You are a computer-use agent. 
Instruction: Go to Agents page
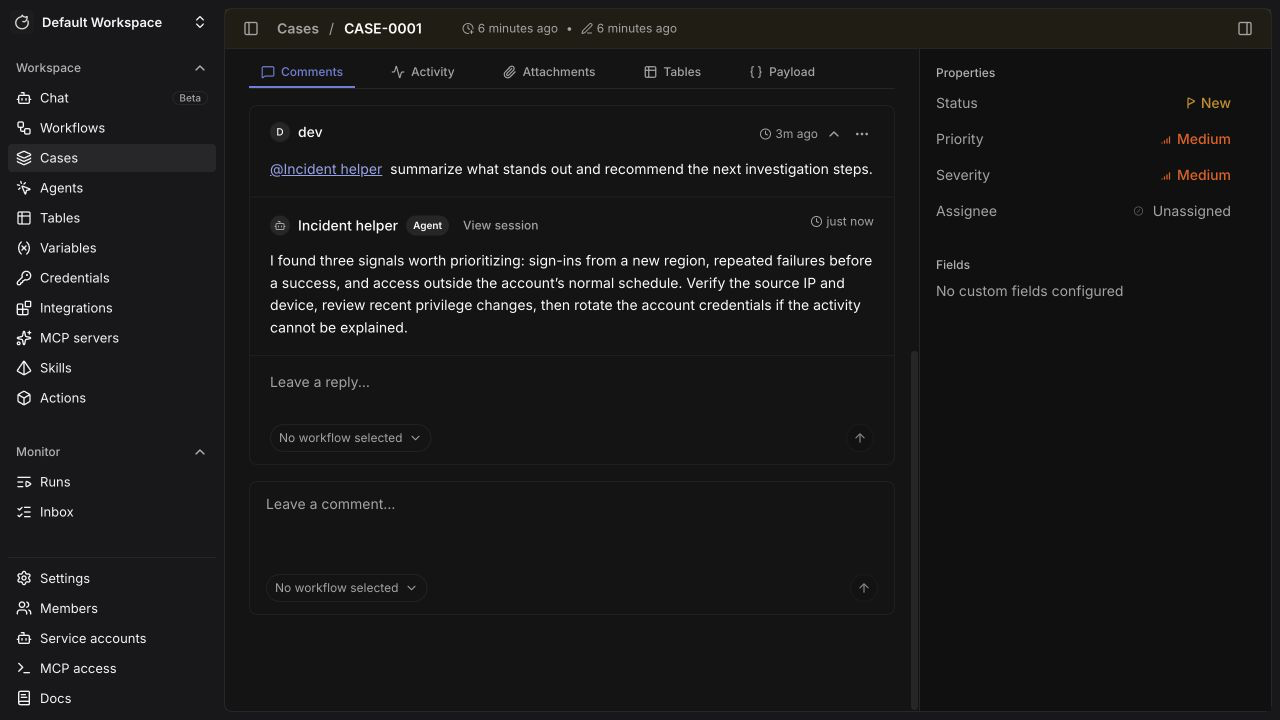point(112,188)
